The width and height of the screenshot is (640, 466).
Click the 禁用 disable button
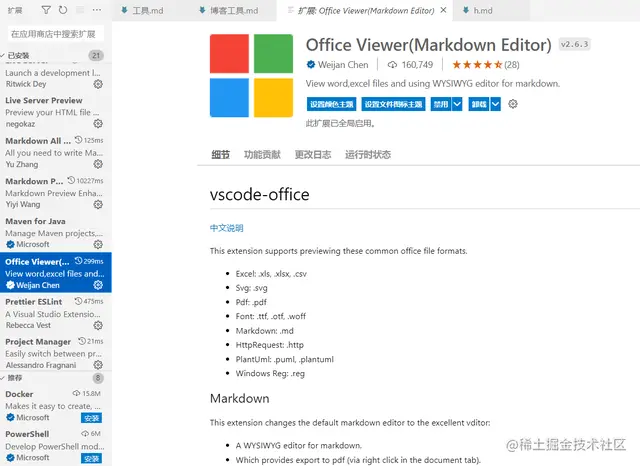(x=441, y=104)
